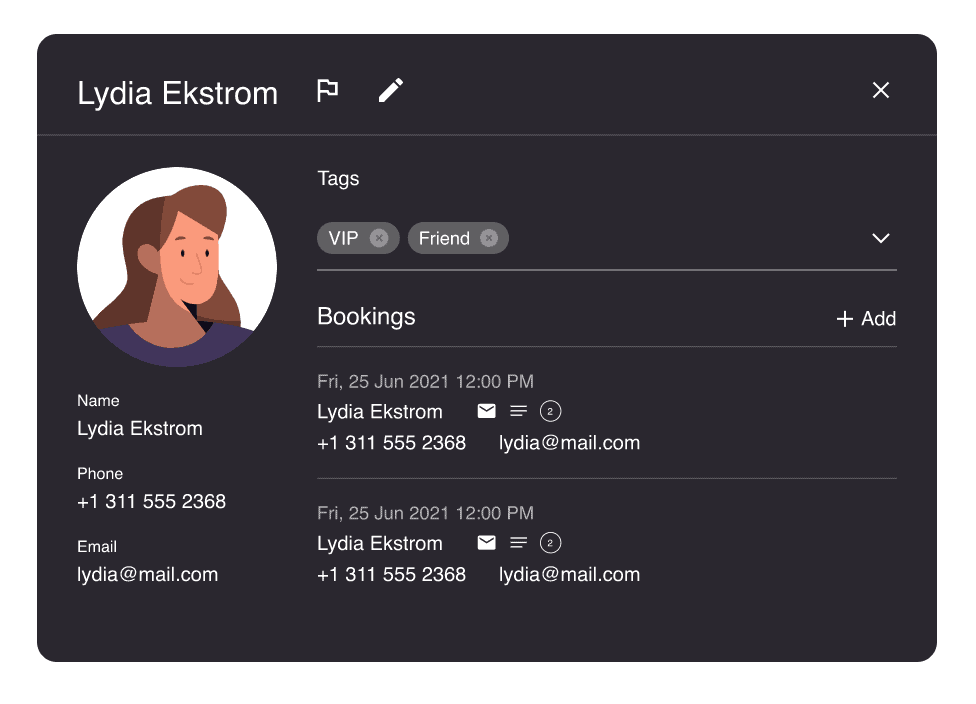The width and height of the screenshot is (976, 704).
Task: Open notes icon on first booking
Action: click(x=518, y=411)
